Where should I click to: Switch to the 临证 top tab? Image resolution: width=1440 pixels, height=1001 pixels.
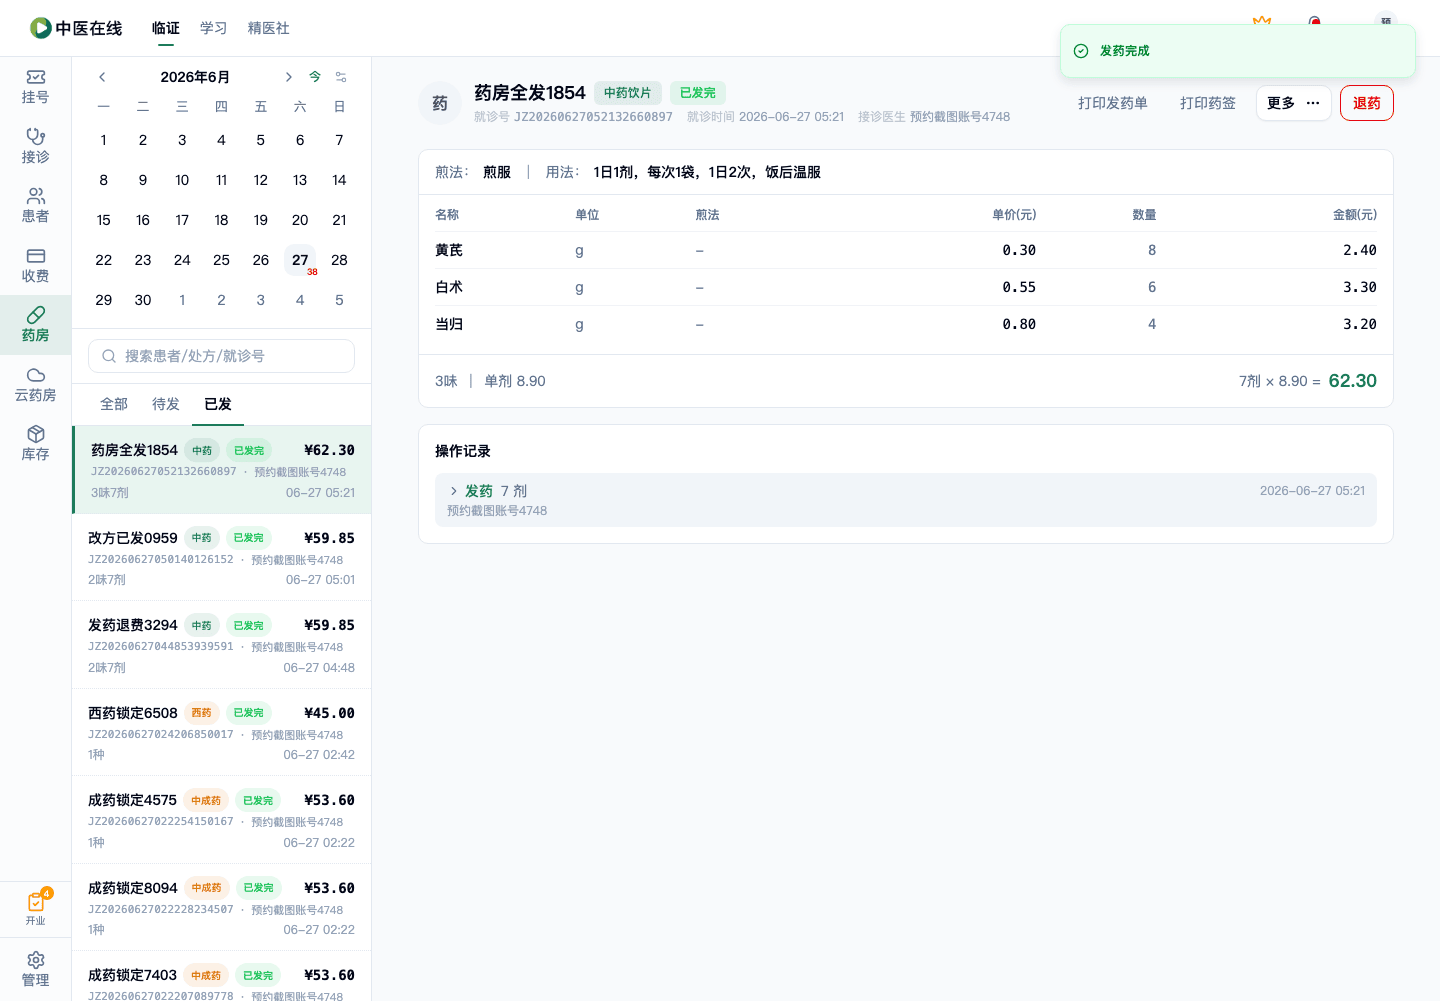point(166,28)
